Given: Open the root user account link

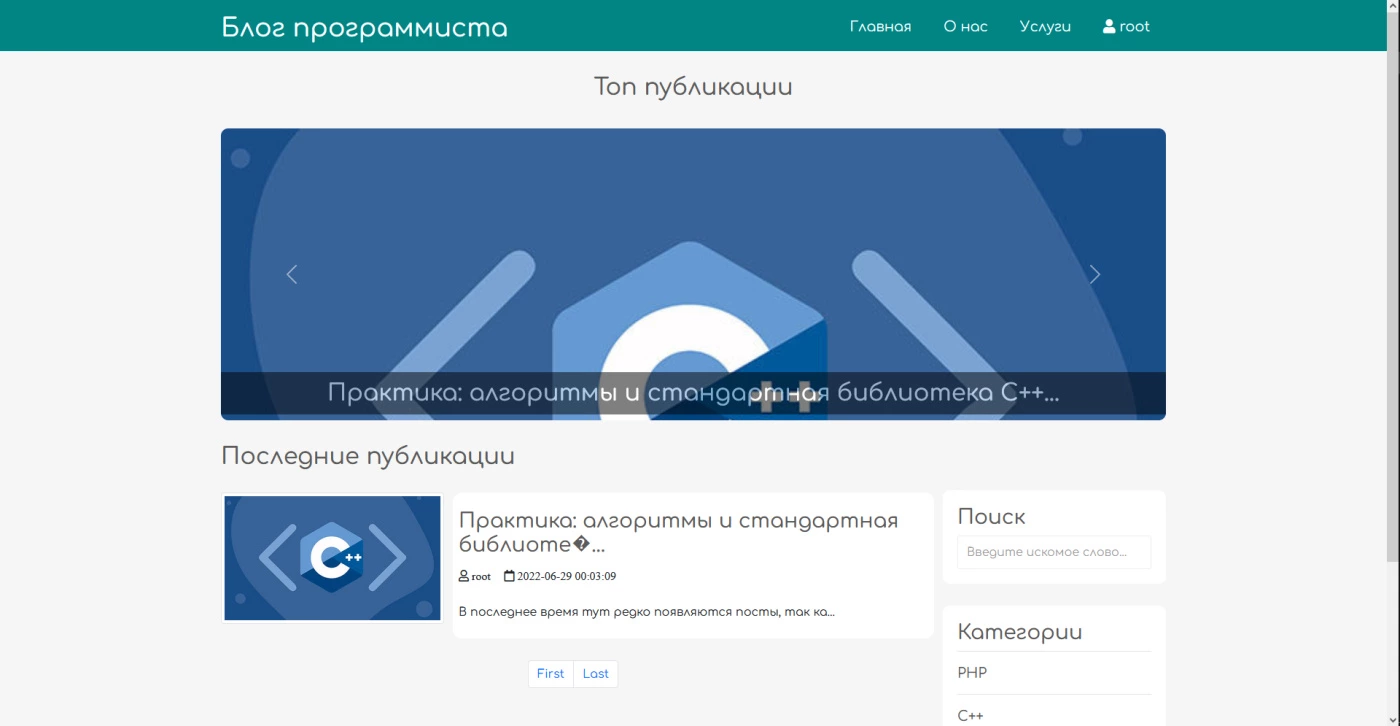Looking at the screenshot, I should point(1126,27).
